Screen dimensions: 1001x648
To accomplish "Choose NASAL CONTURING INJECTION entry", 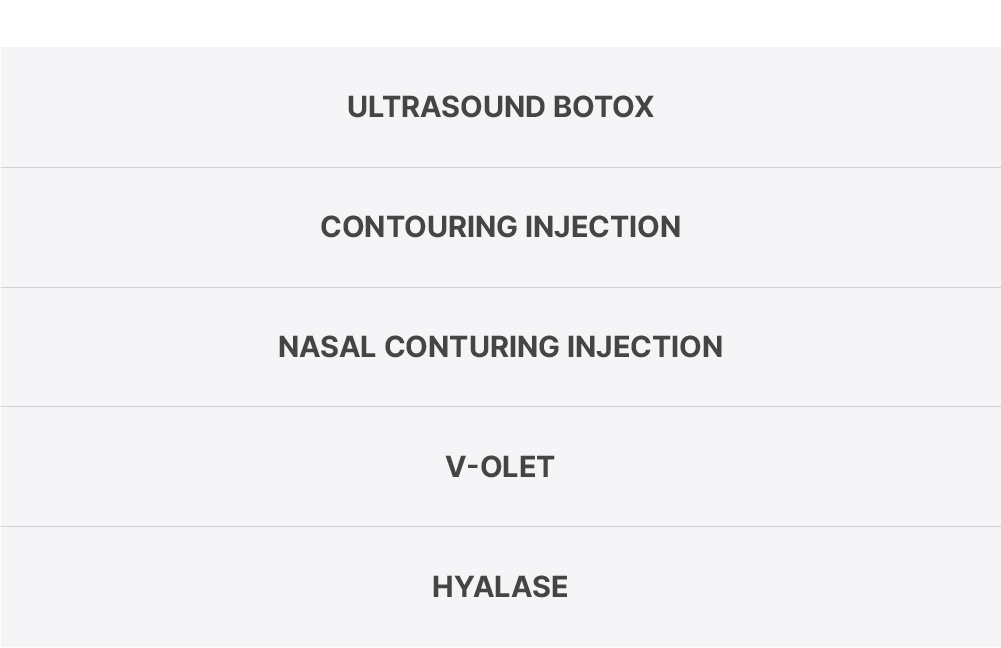I will pos(500,347).
